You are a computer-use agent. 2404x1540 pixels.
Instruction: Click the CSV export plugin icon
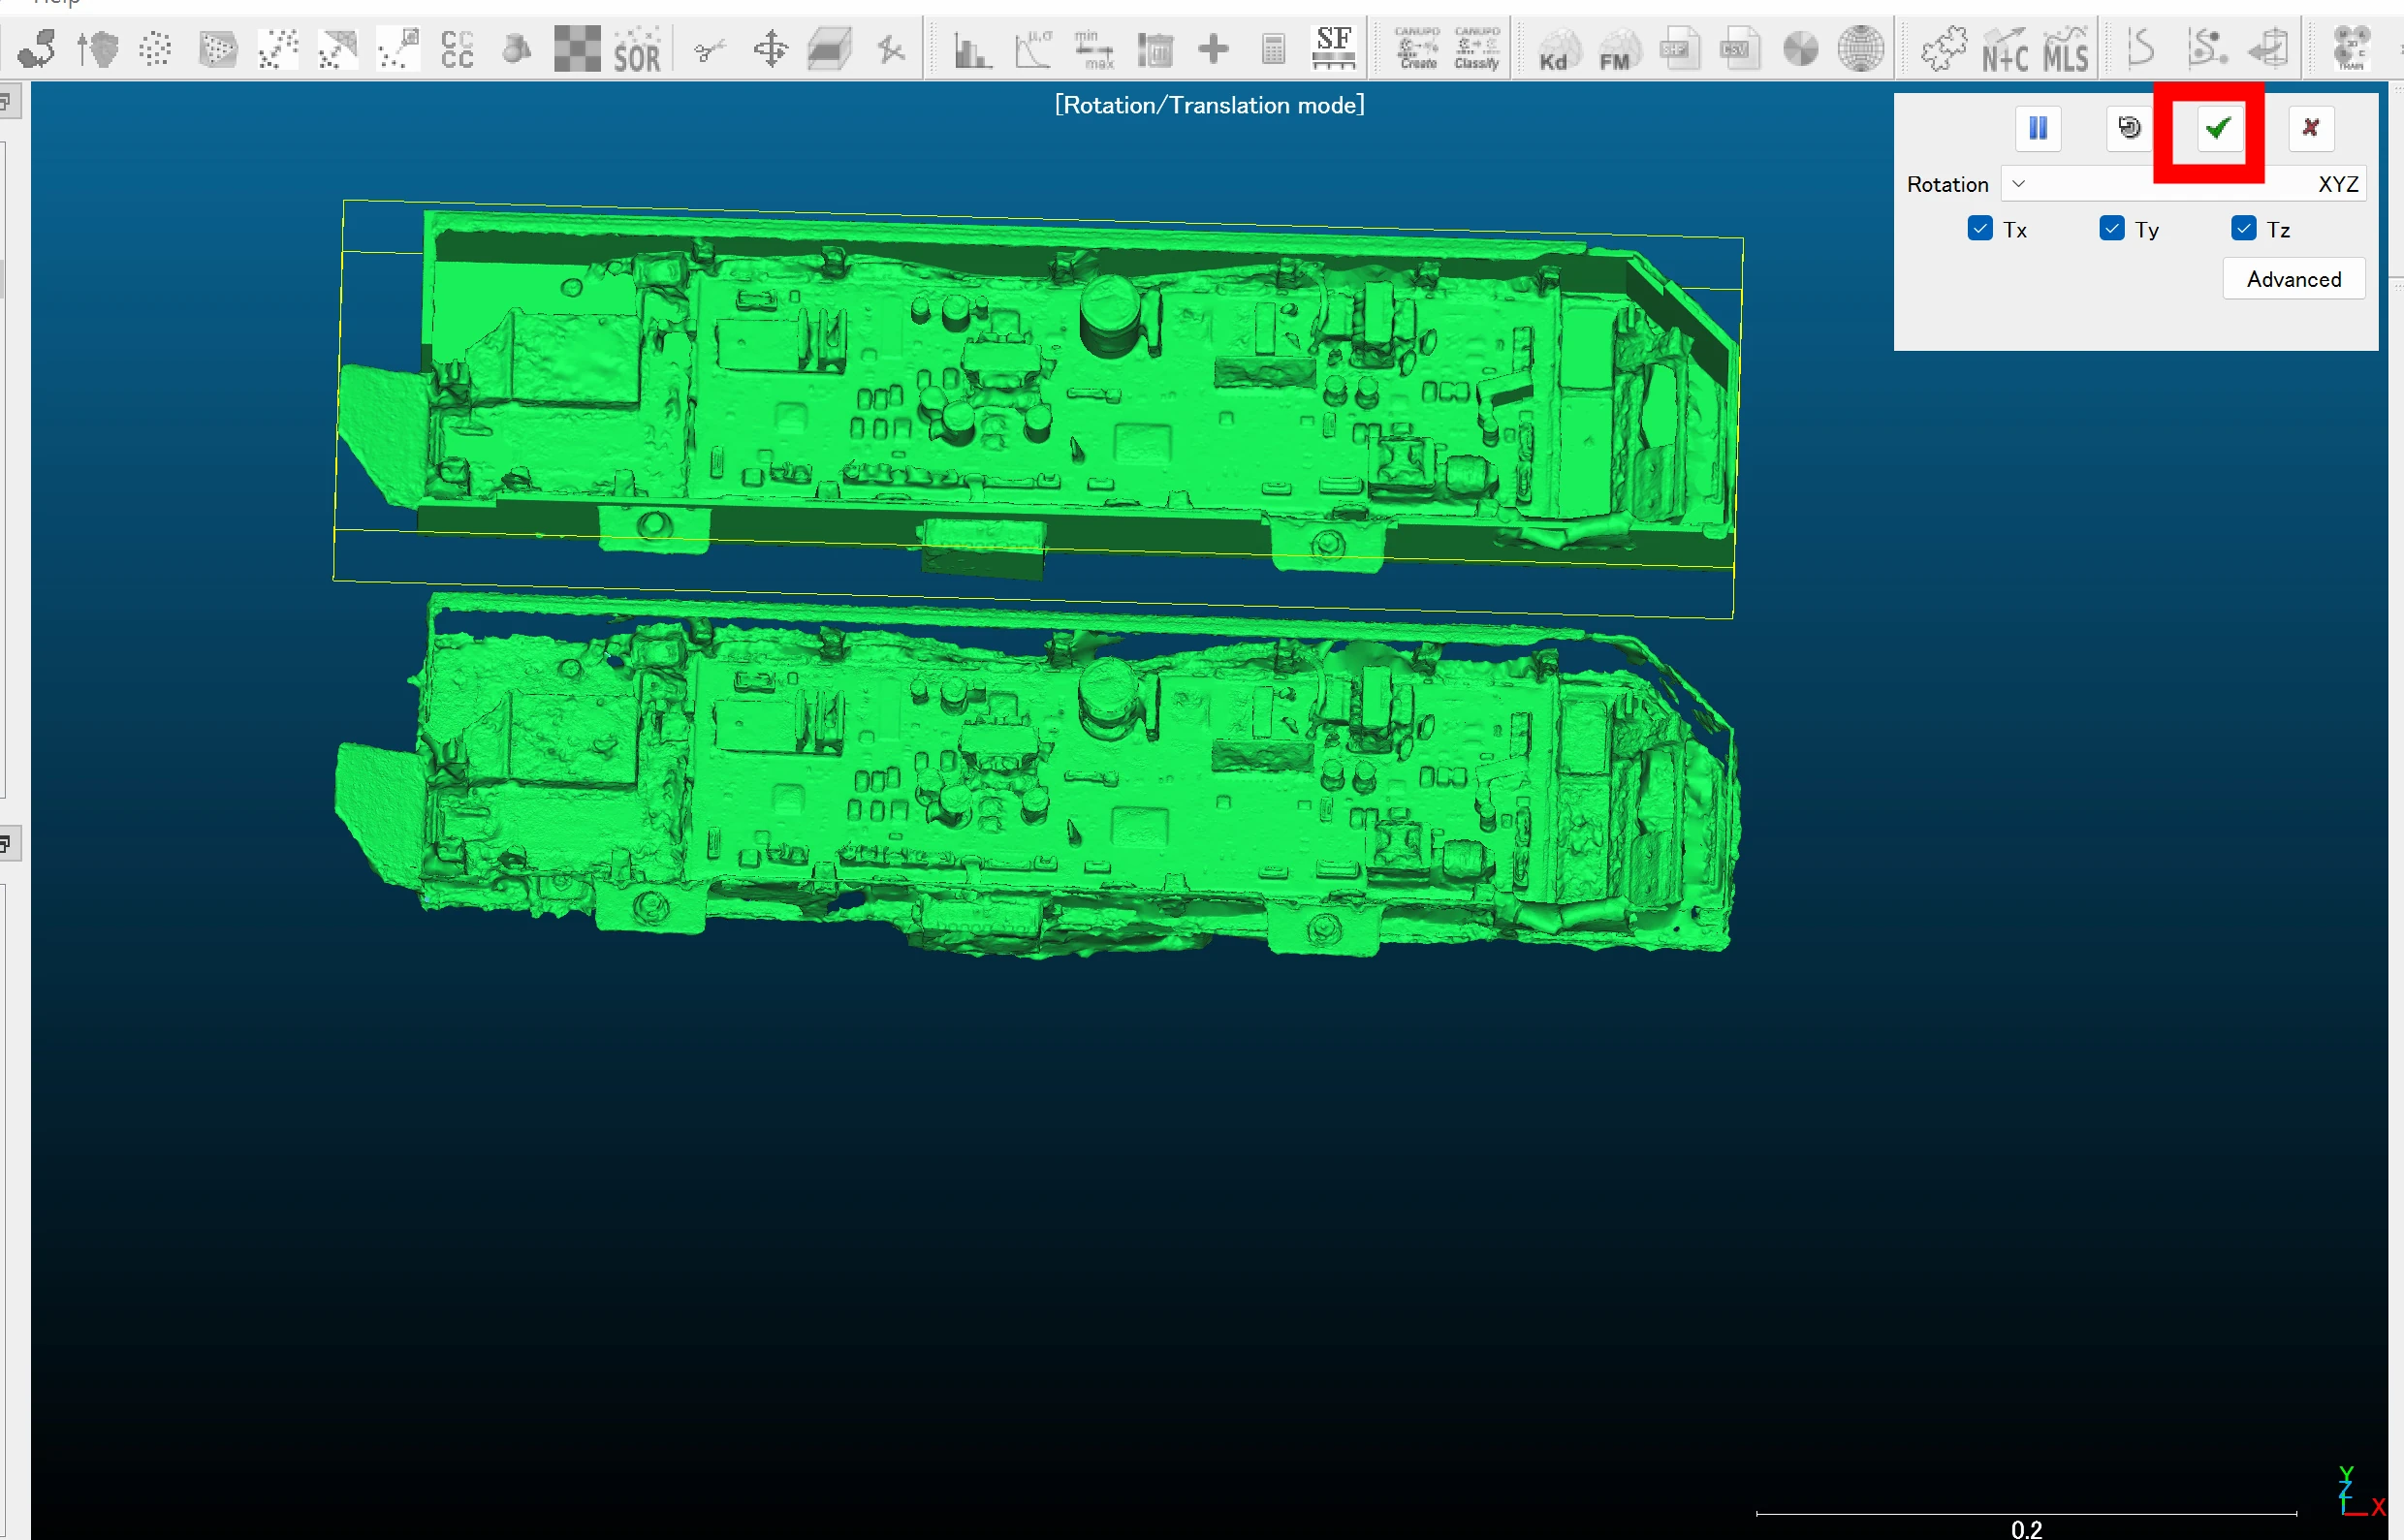tap(1739, 49)
